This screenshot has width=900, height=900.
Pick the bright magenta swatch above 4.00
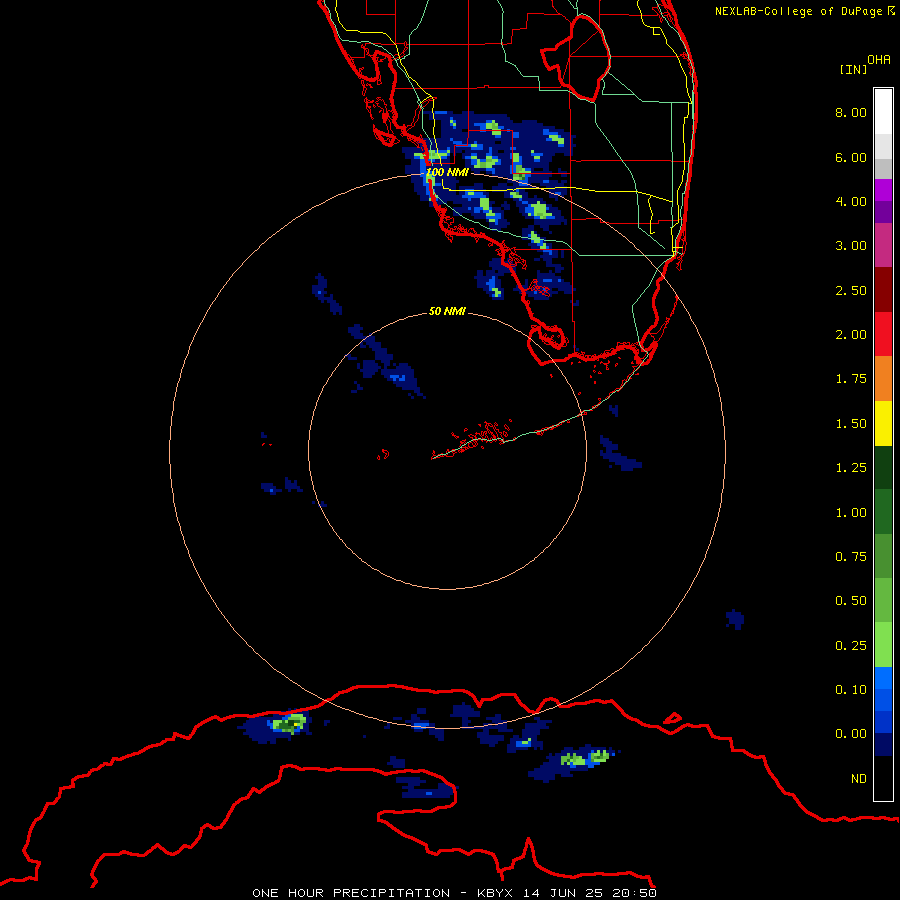tap(883, 190)
